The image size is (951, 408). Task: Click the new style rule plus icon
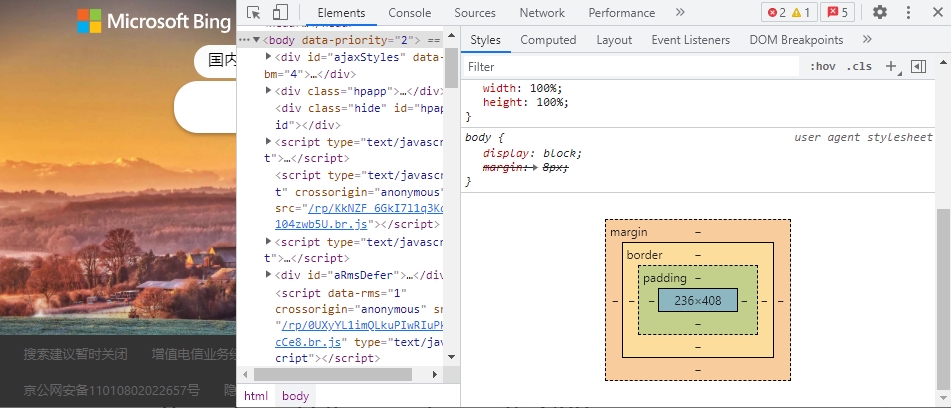coord(890,67)
